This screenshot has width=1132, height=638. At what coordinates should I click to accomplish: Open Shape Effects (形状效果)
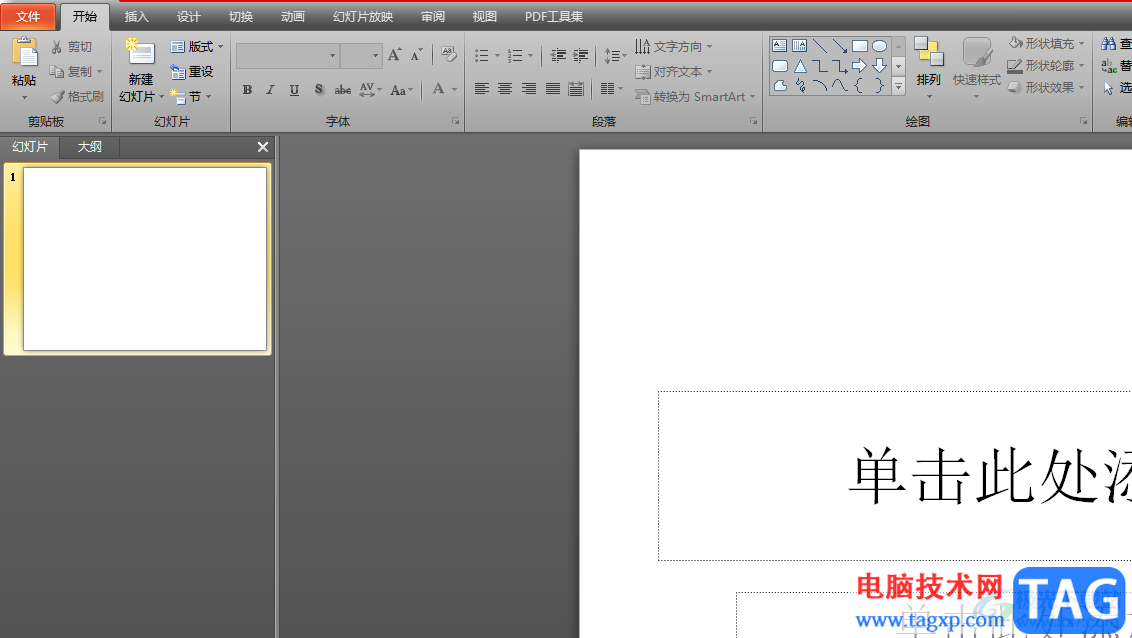click(x=1046, y=87)
